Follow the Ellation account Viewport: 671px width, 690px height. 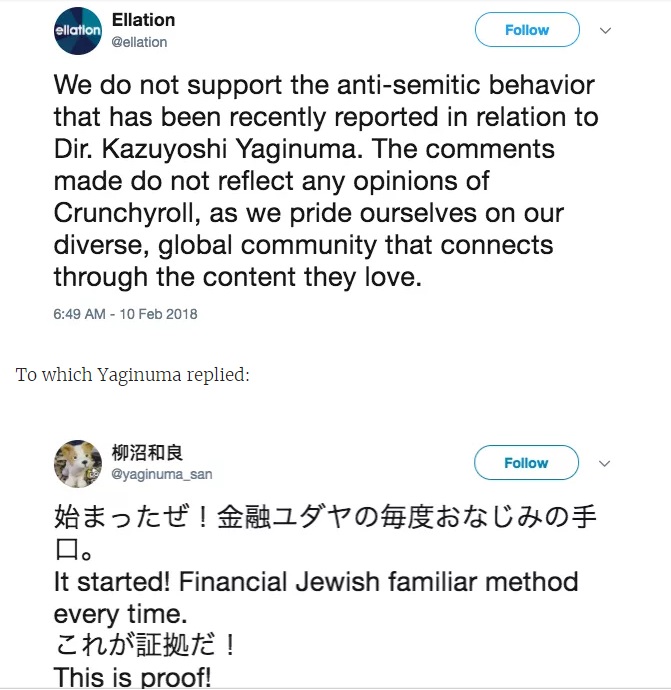click(526, 30)
